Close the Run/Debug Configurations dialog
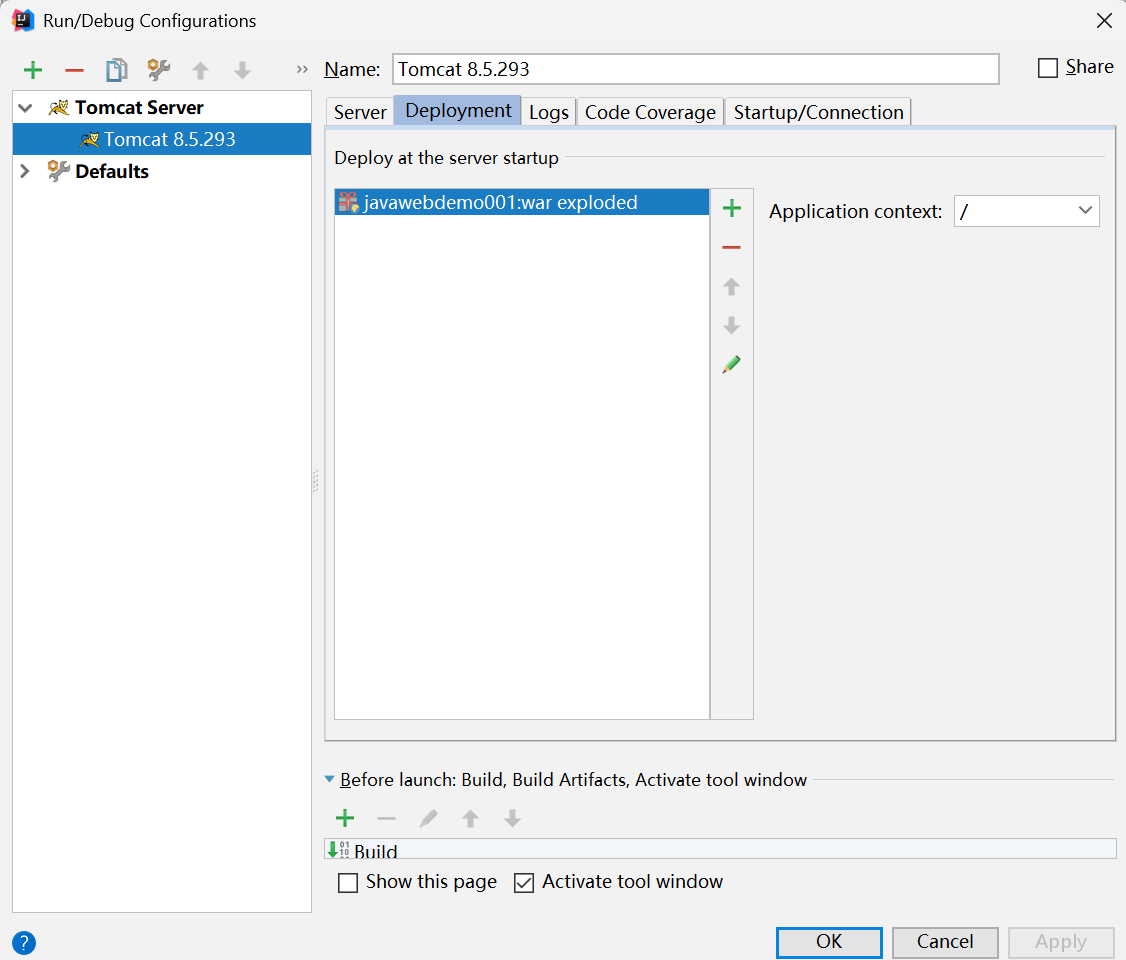The height and width of the screenshot is (960, 1126). (1104, 21)
